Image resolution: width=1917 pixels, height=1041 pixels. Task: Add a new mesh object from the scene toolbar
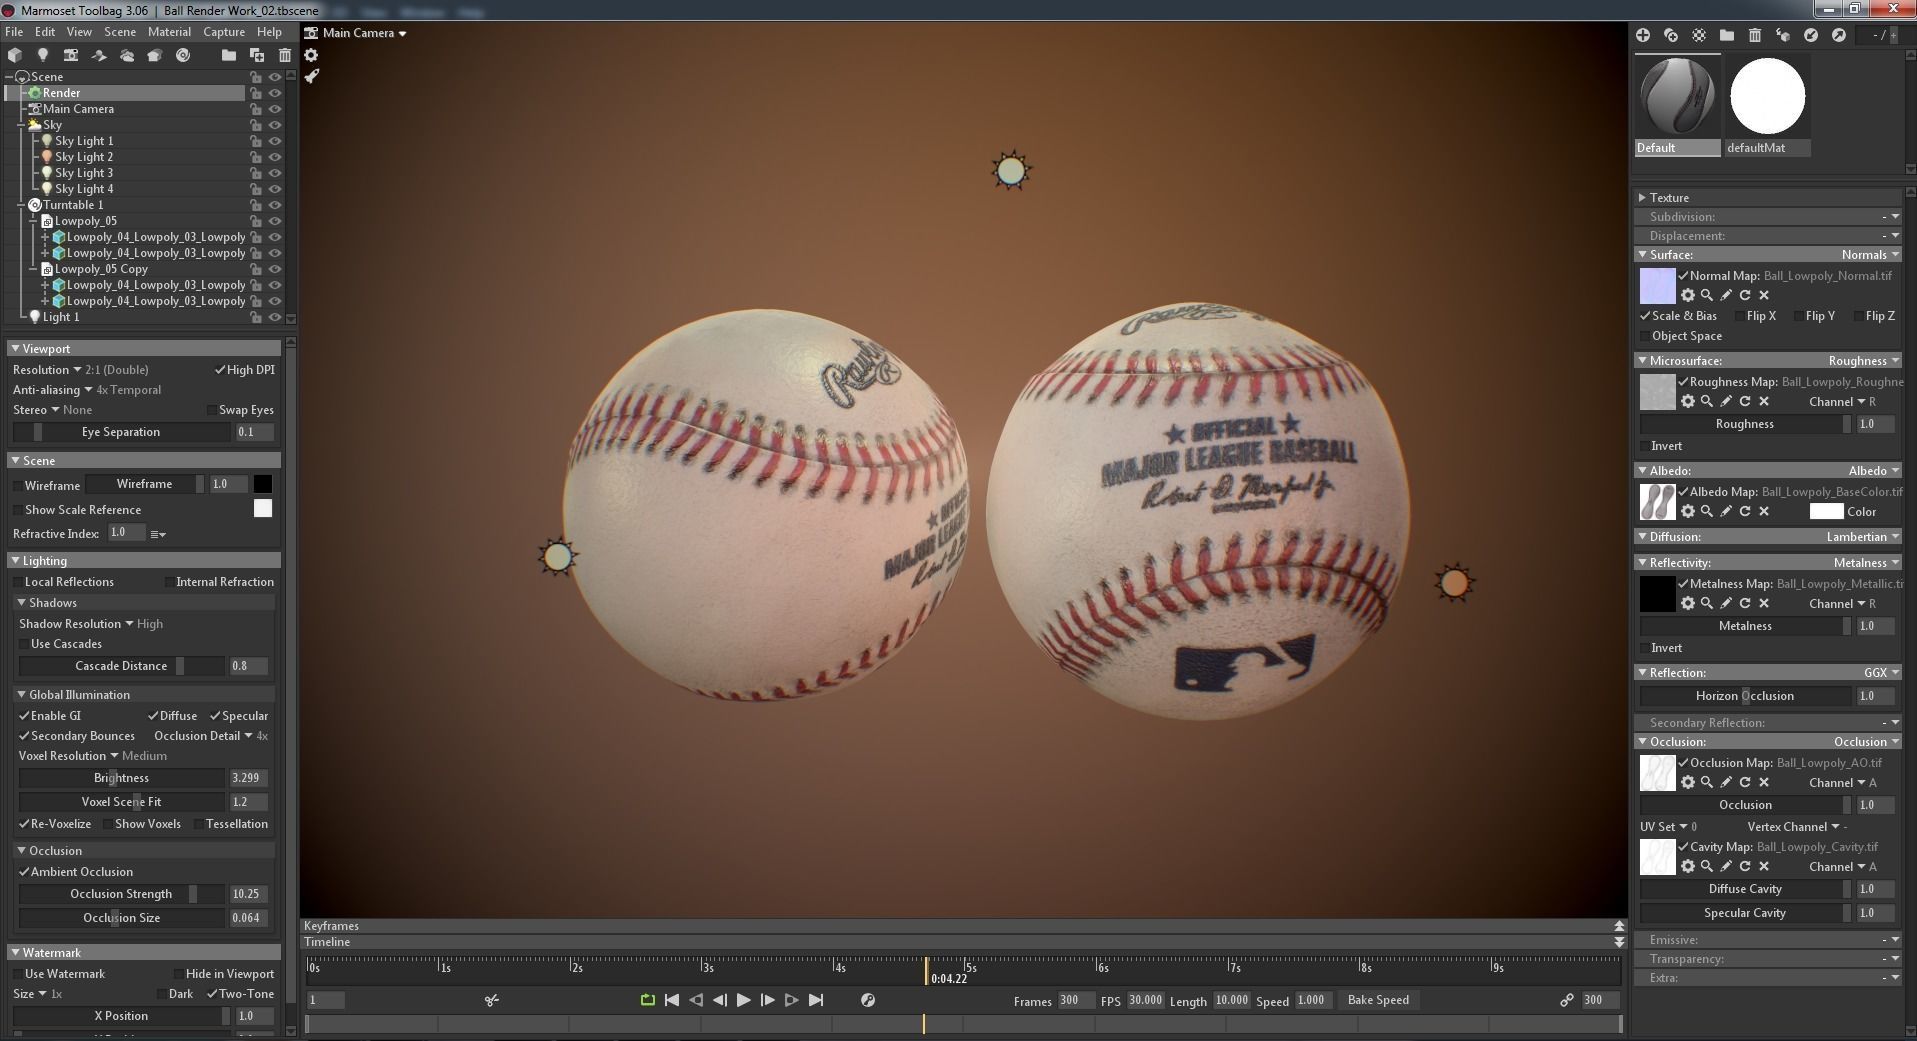pyautogui.click(x=15, y=55)
